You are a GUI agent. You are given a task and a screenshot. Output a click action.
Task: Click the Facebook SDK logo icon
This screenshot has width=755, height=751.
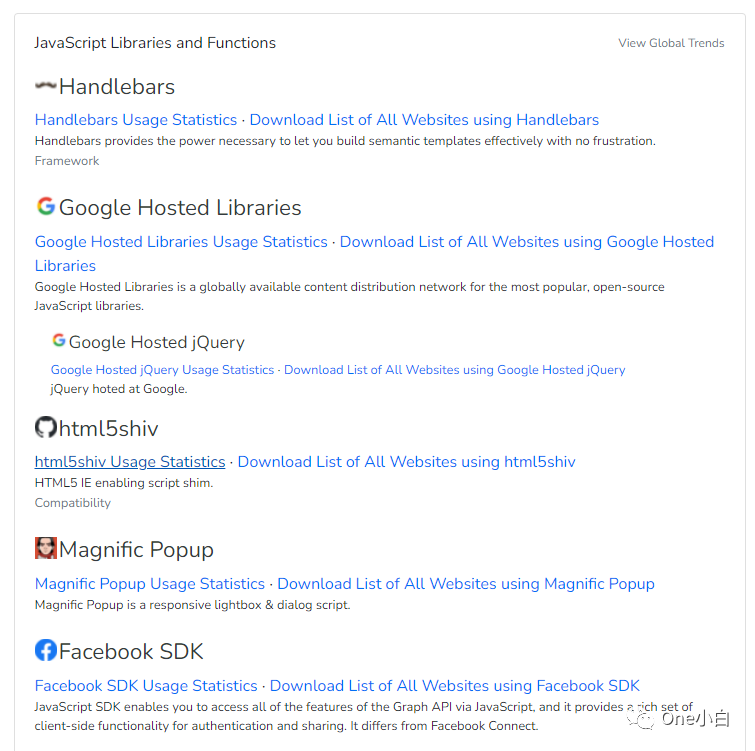pyautogui.click(x=46, y=651)
